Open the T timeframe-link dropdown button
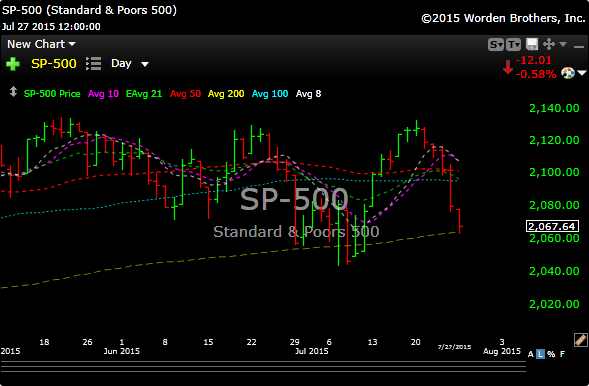The image size is (589, 386). (513, 45)
